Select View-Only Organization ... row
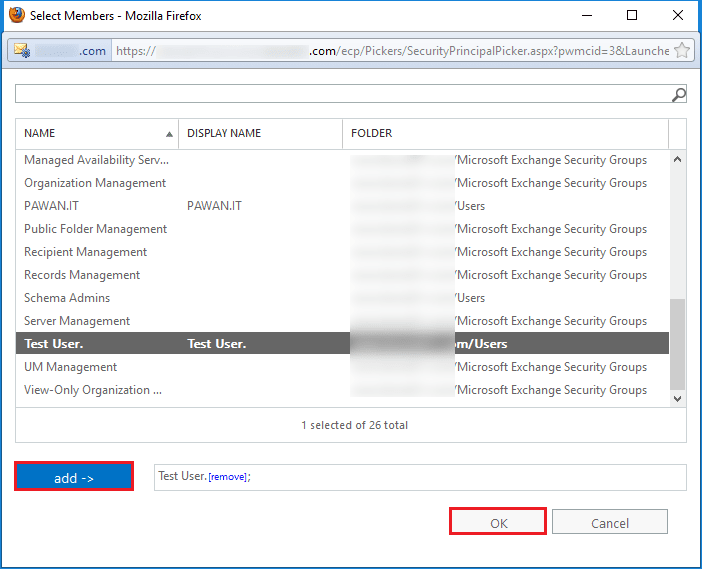Image resolution: width=702 pixels, height=570 pixels. click(342, 390)
